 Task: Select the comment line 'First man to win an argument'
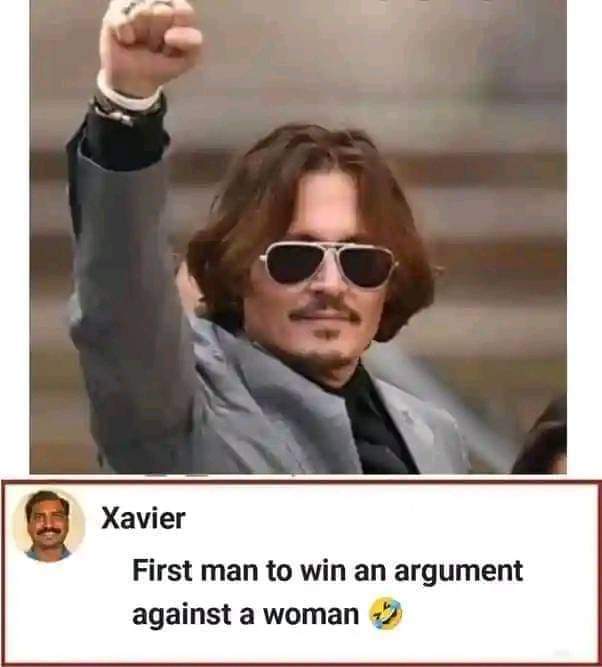click(x=328, y=570)
